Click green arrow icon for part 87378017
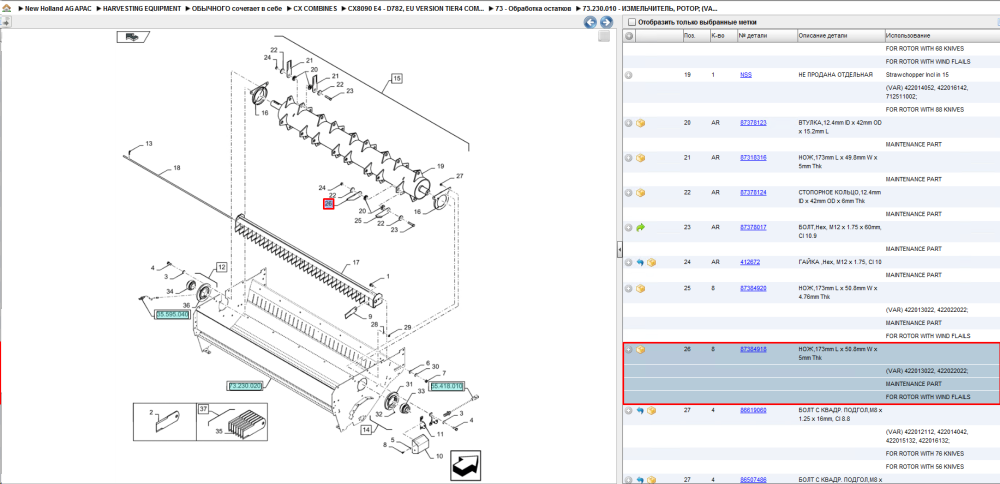 [x=640, y=227]
